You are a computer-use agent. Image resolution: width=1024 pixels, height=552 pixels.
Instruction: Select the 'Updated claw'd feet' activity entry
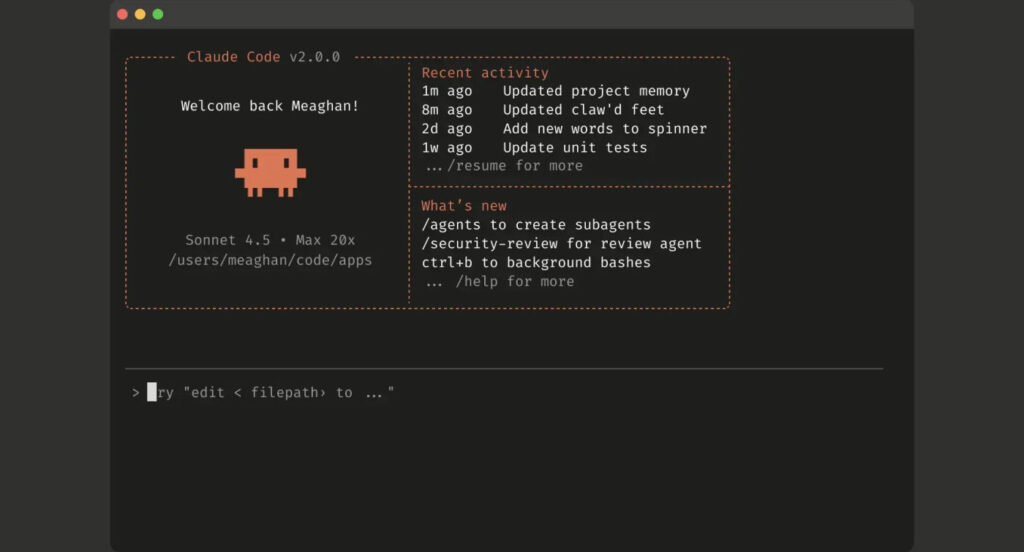(x=583, y=110)
